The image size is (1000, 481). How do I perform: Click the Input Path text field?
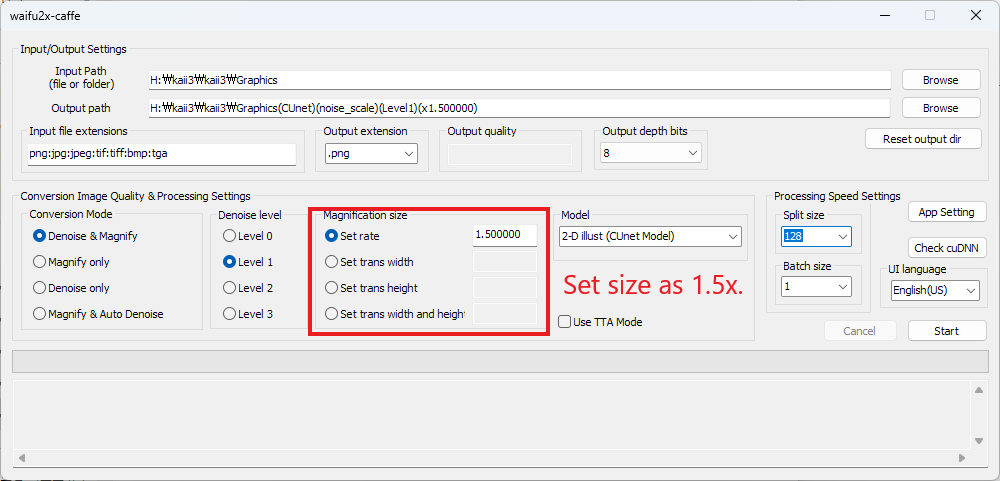pos(519,80)
